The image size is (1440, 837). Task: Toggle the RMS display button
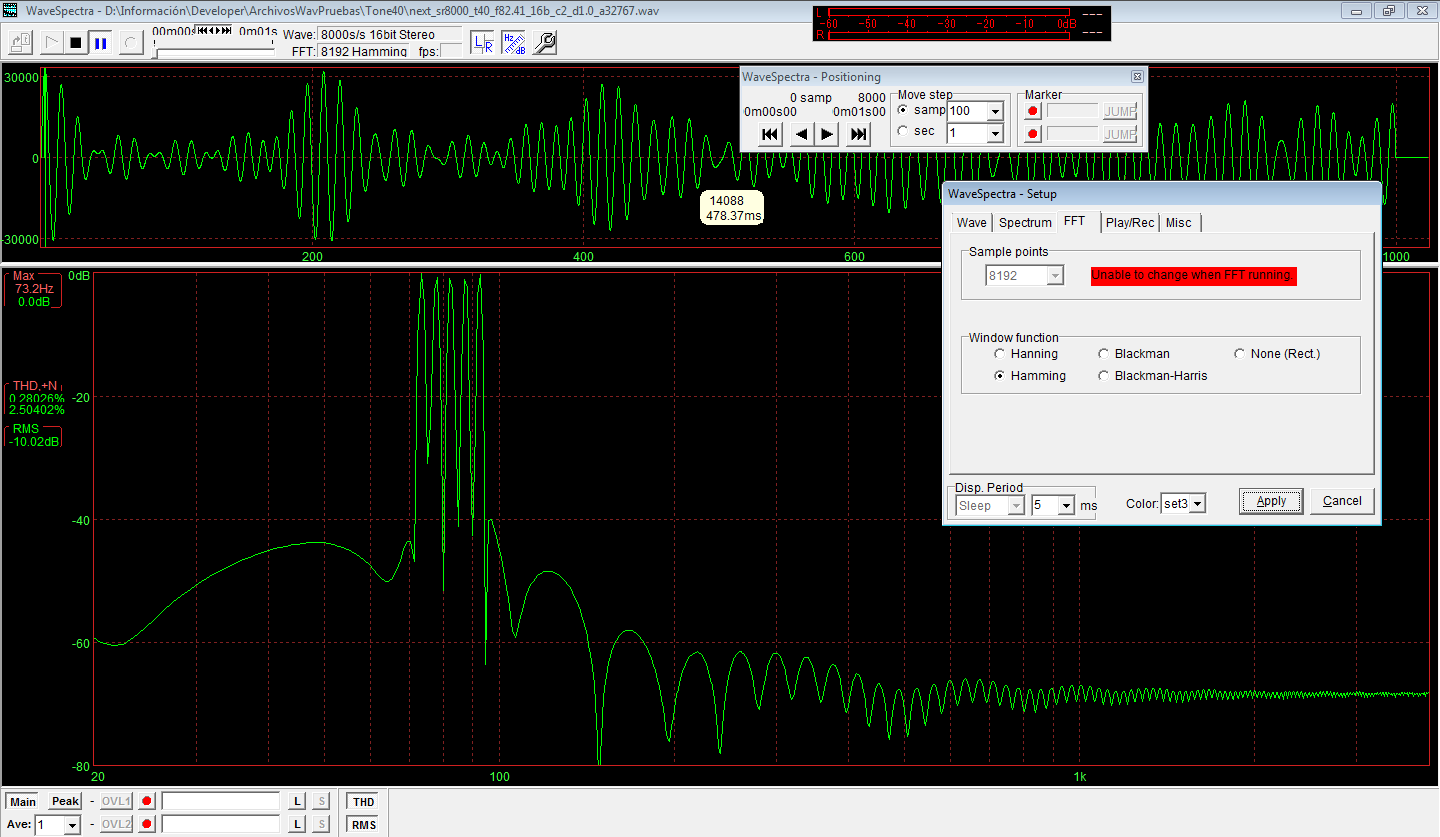tap(364, 825)
